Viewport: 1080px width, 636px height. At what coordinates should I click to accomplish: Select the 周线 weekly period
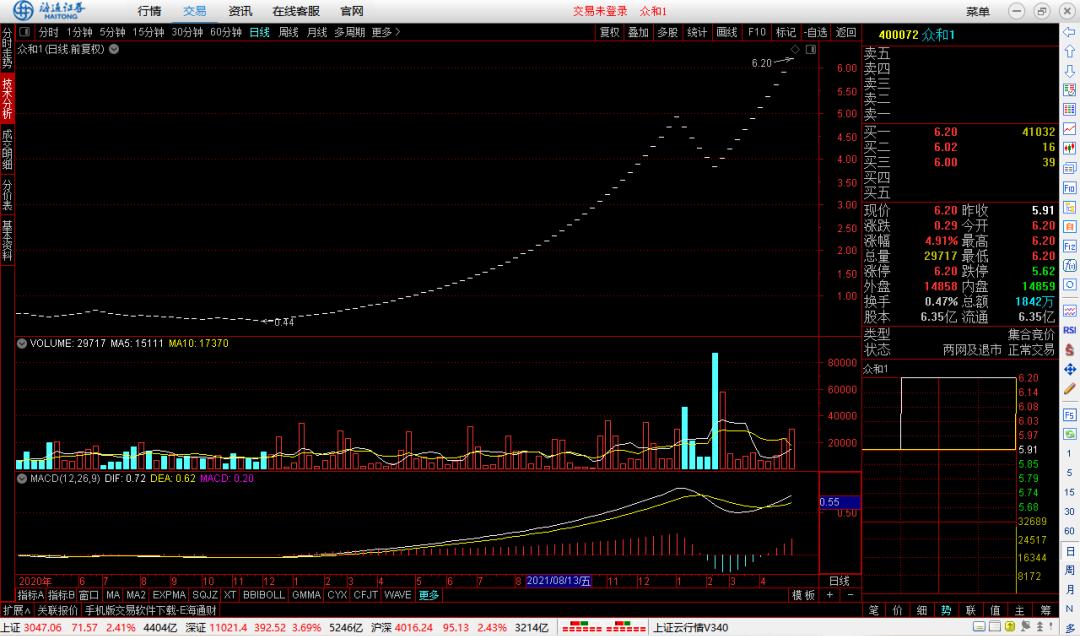click(x=288, y=32)
